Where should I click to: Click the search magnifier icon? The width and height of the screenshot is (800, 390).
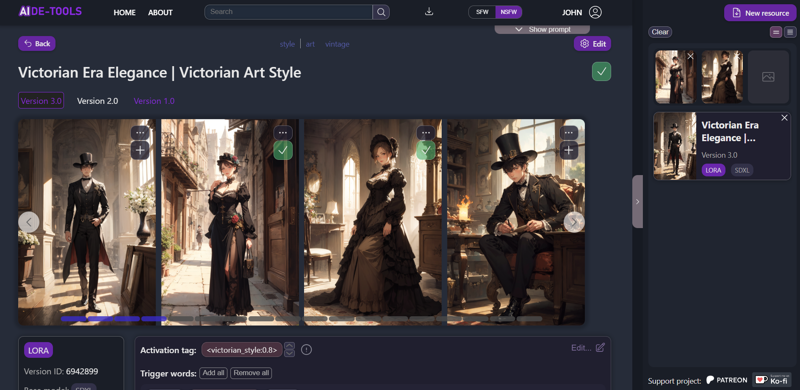click(x=381, y=12)
